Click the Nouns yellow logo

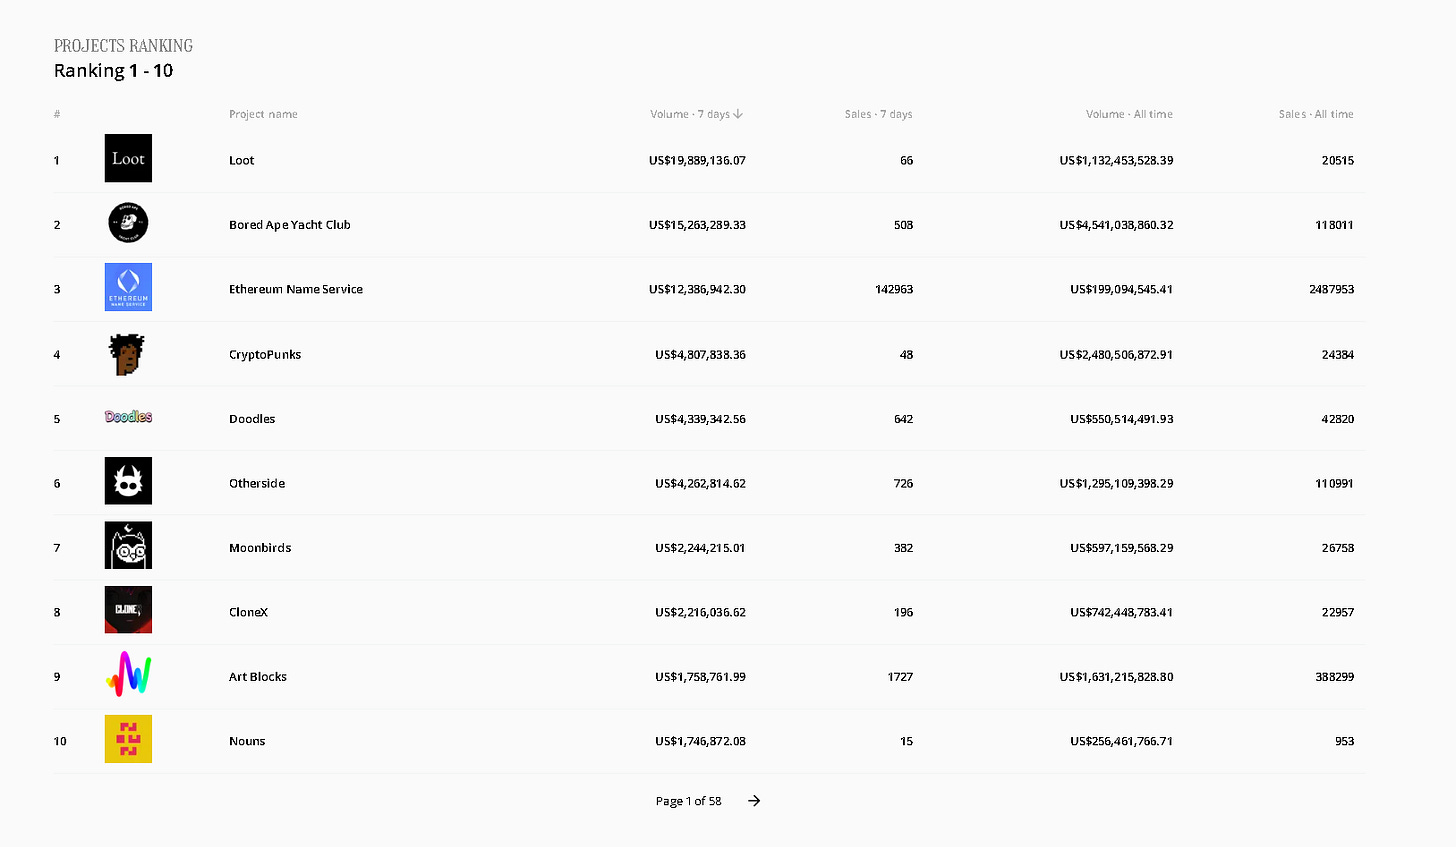pyautogui.click(x=128, y=739)
